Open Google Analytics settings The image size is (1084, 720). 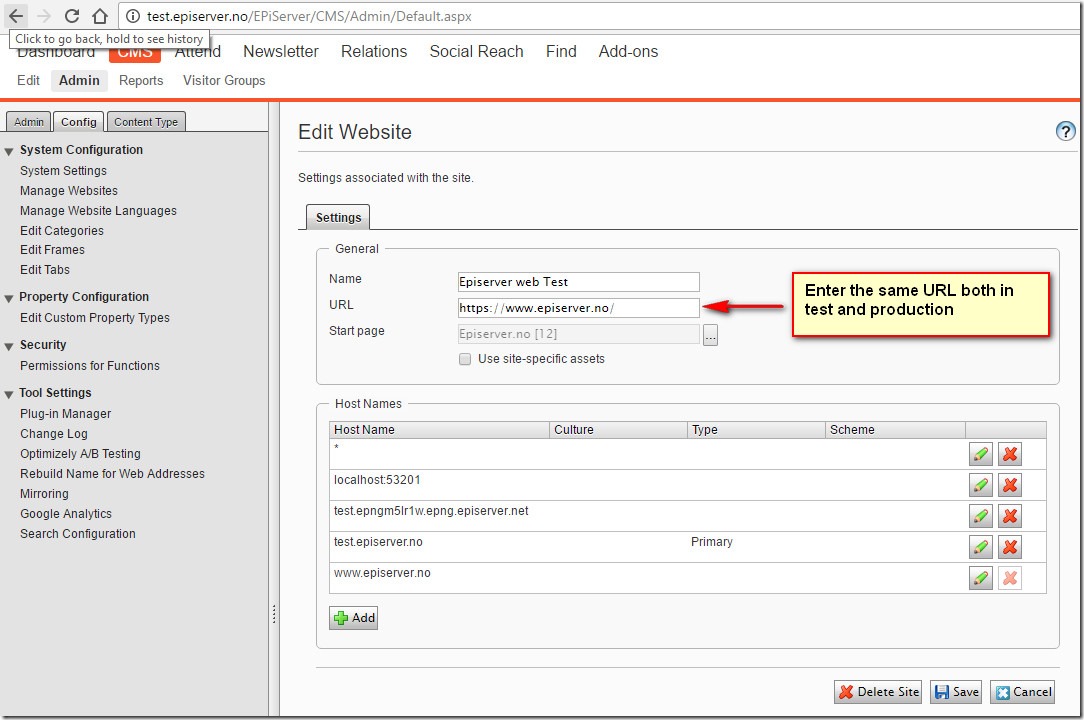(x=66, y=514)
